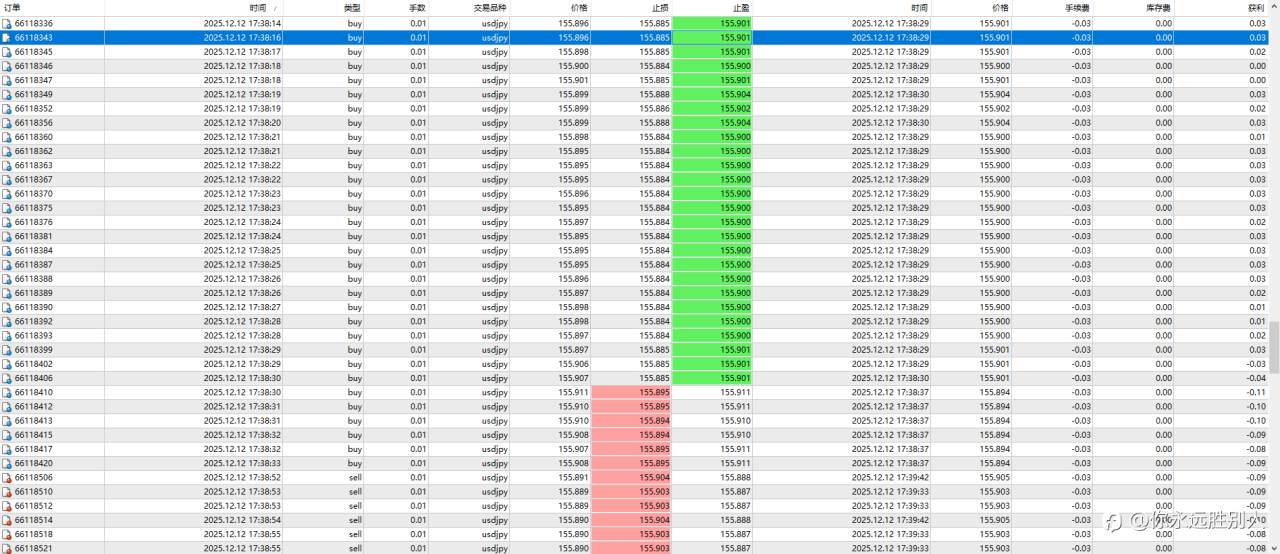Click the 155.906 open price in row 66118402
This screenshot has height=554, width=1280.
(x=574, y=364)
